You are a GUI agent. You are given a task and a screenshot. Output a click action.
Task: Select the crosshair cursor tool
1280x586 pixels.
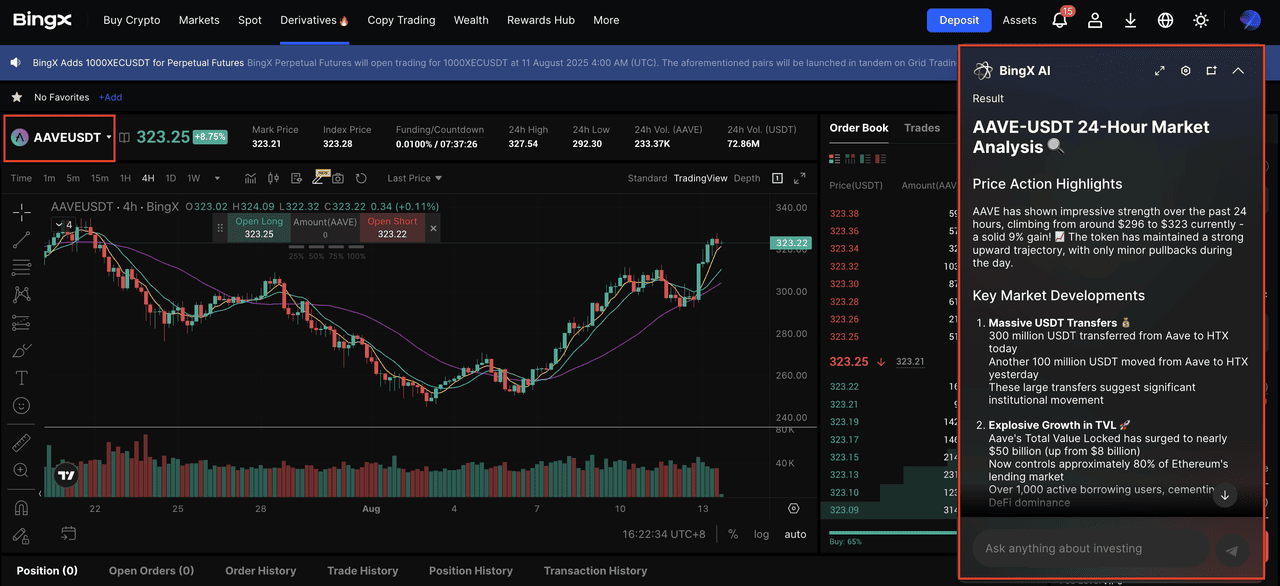point(21,212)
